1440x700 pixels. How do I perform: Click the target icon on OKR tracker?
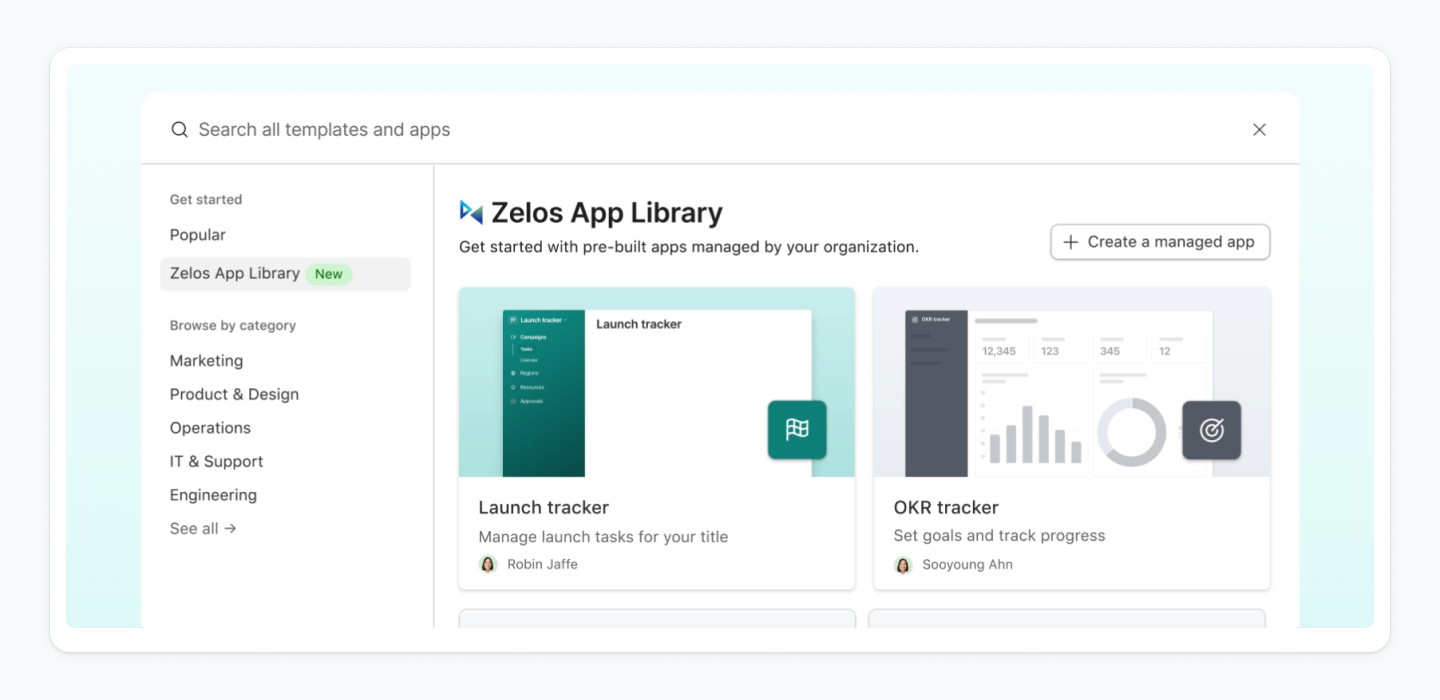tap(1212, 430)
